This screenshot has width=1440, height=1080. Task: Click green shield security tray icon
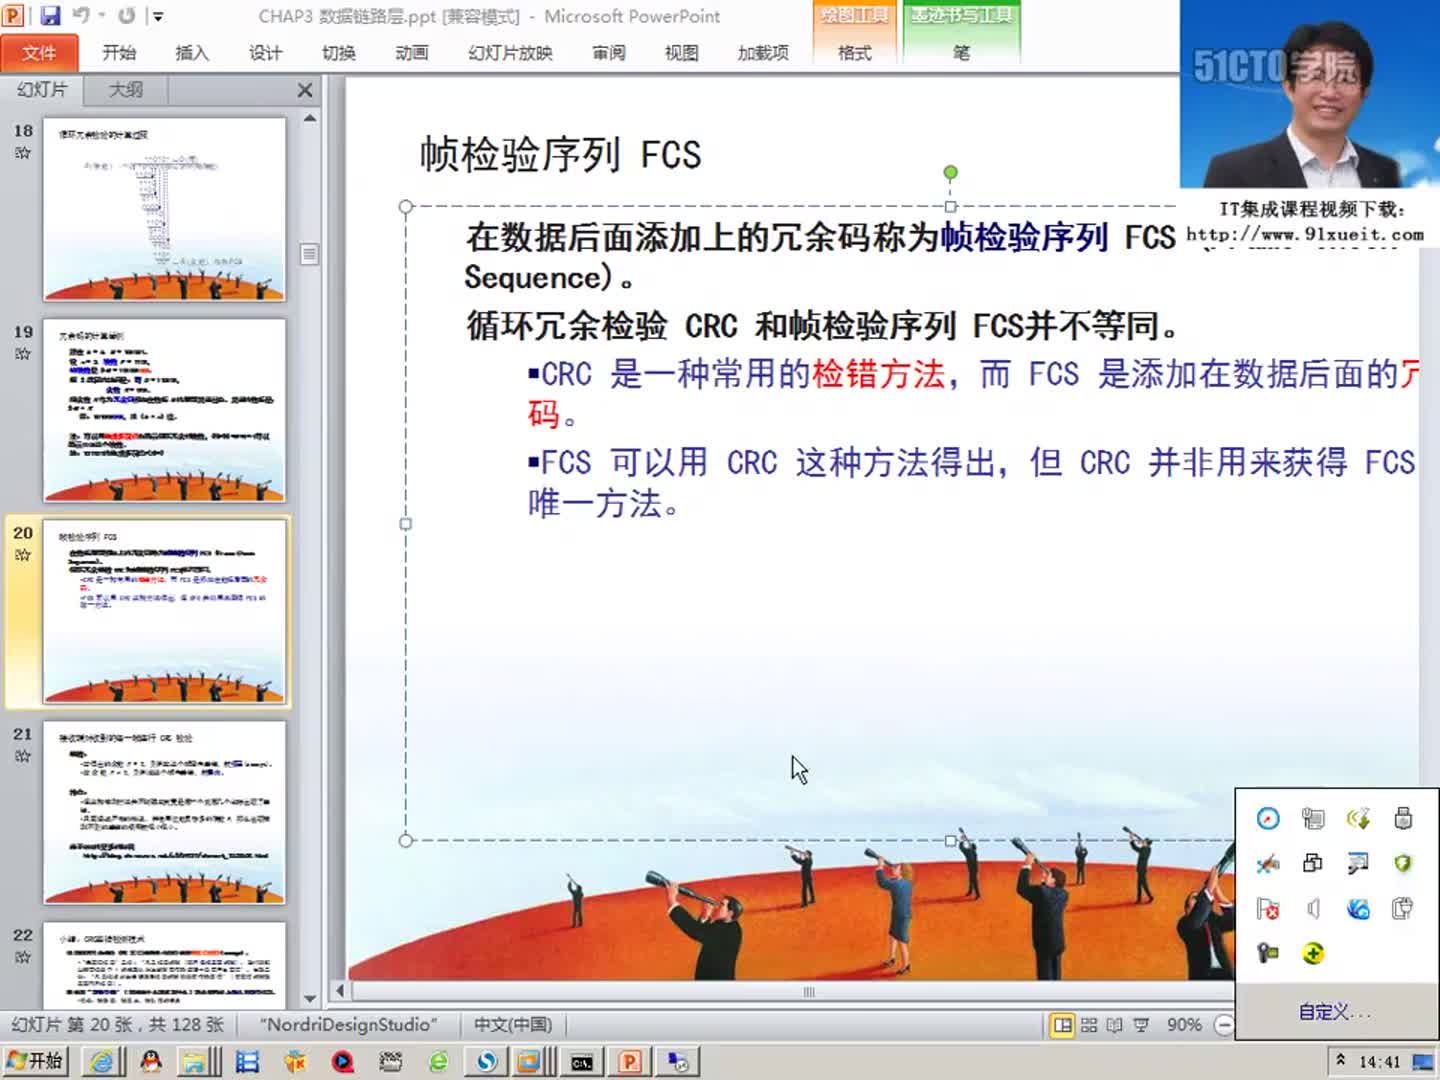tap(1403, 863)
